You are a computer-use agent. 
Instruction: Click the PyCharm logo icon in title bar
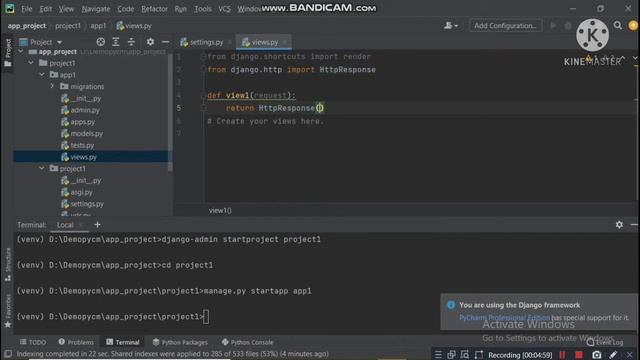pyautogui.click(x=10, y=9)
